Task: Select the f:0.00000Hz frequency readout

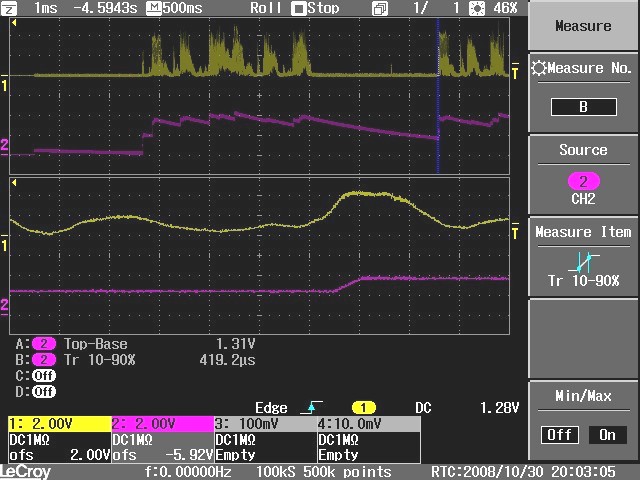Action: [x=188, y=472]
